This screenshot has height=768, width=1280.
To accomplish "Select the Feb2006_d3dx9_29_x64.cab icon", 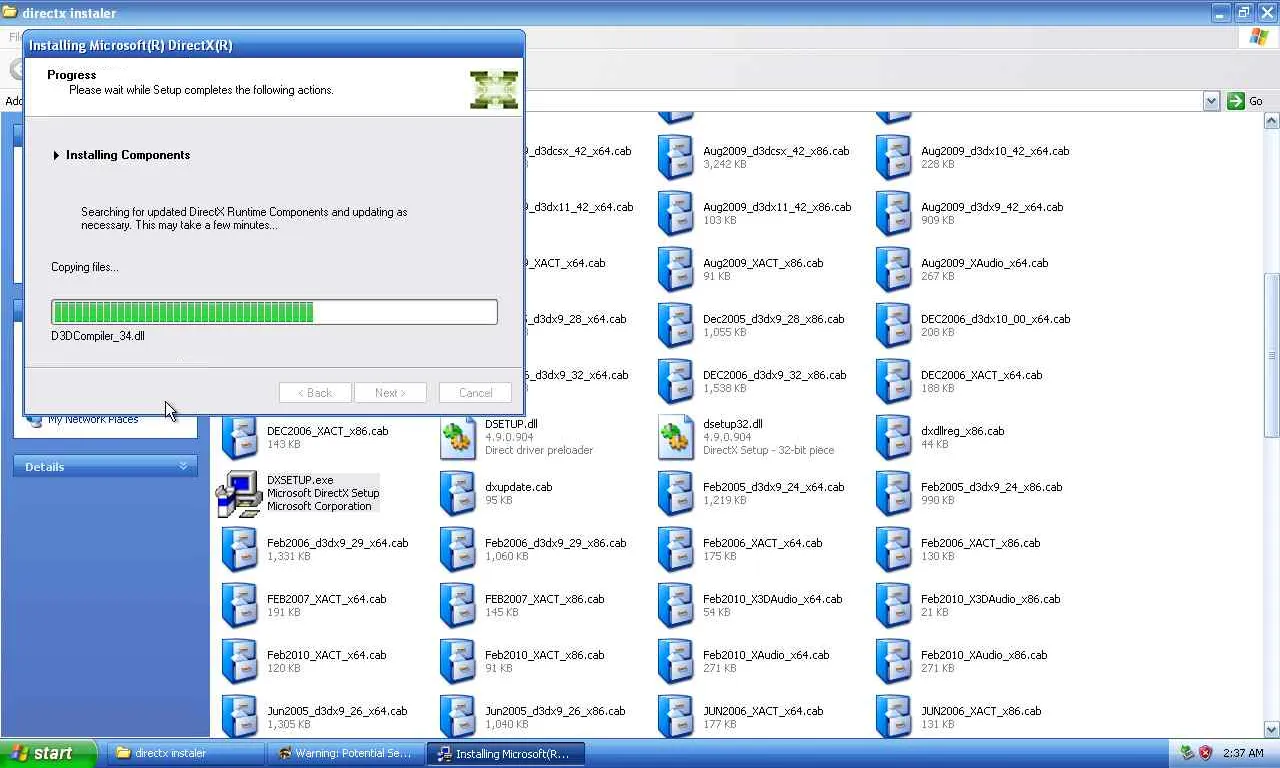I will click(x=240, y=549).
